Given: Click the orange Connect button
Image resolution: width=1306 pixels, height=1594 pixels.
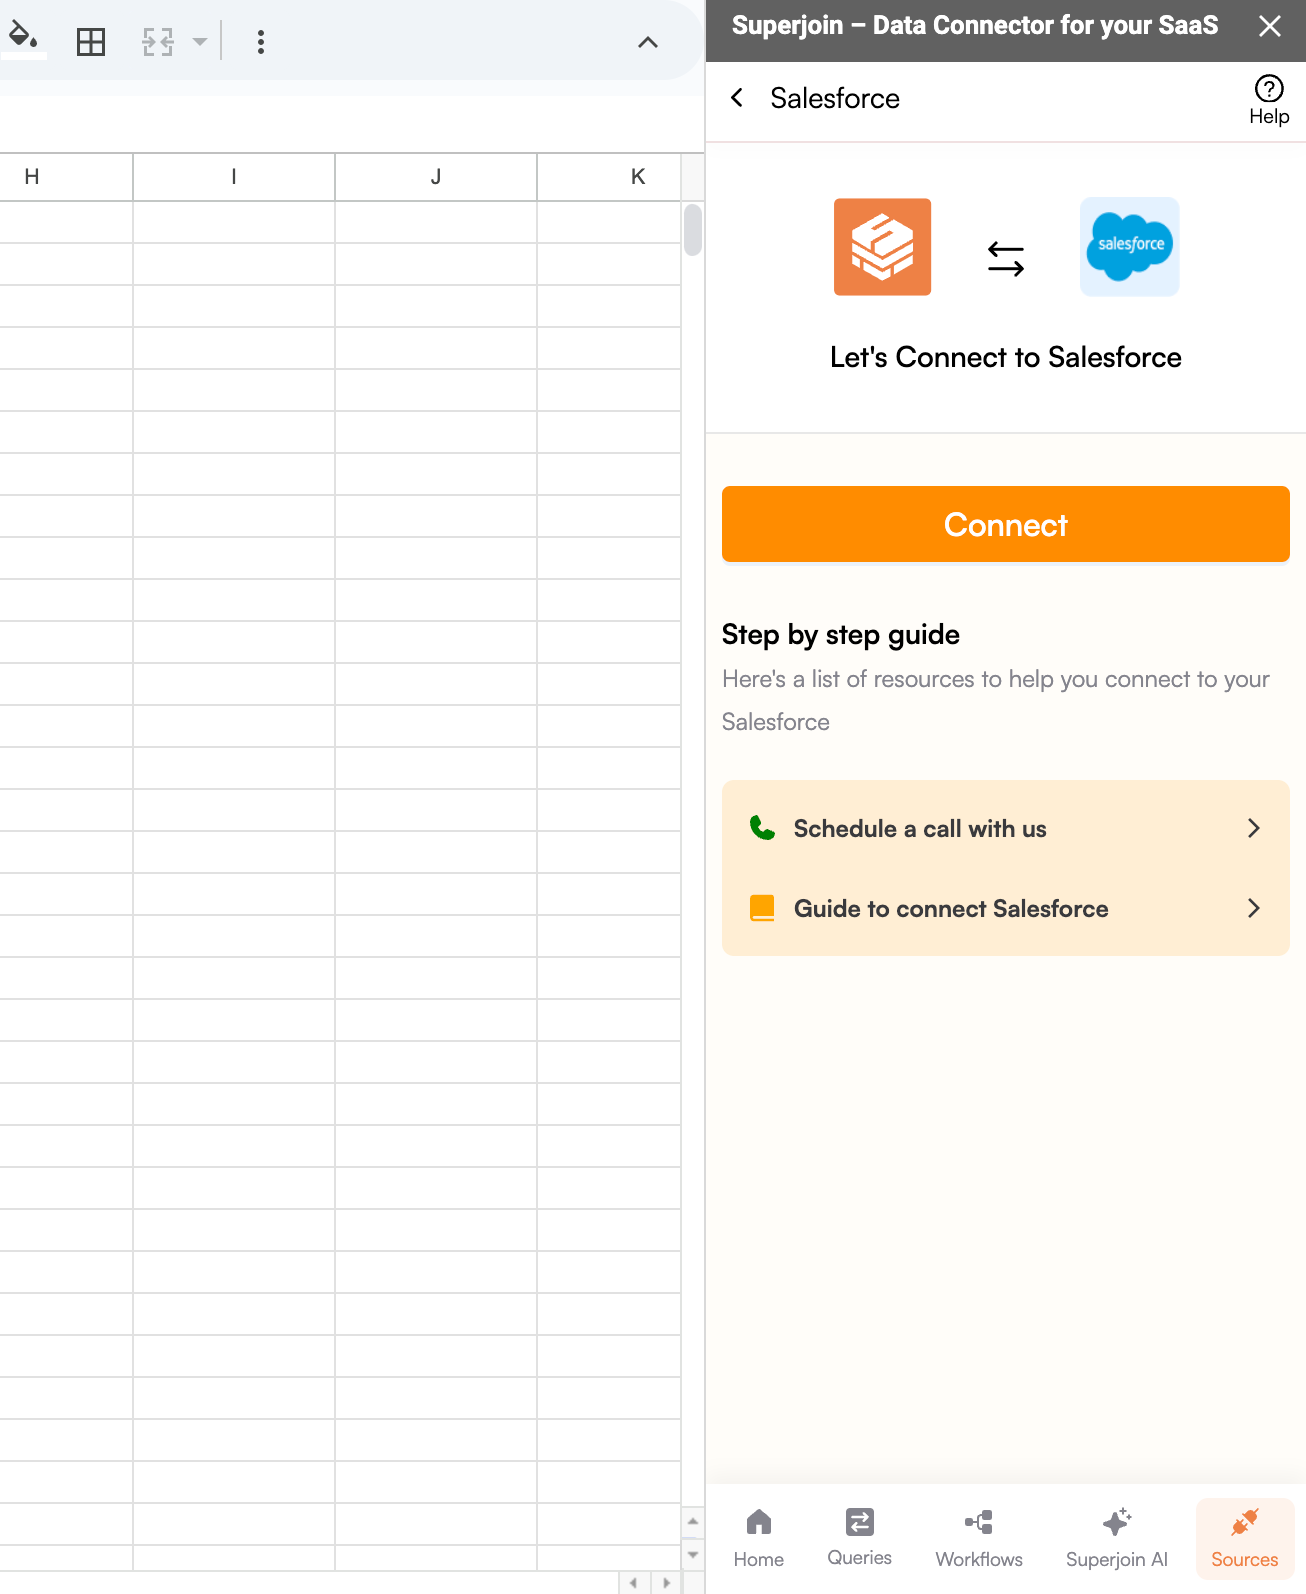Looking at the screenshot, I should coord(1005,524).
